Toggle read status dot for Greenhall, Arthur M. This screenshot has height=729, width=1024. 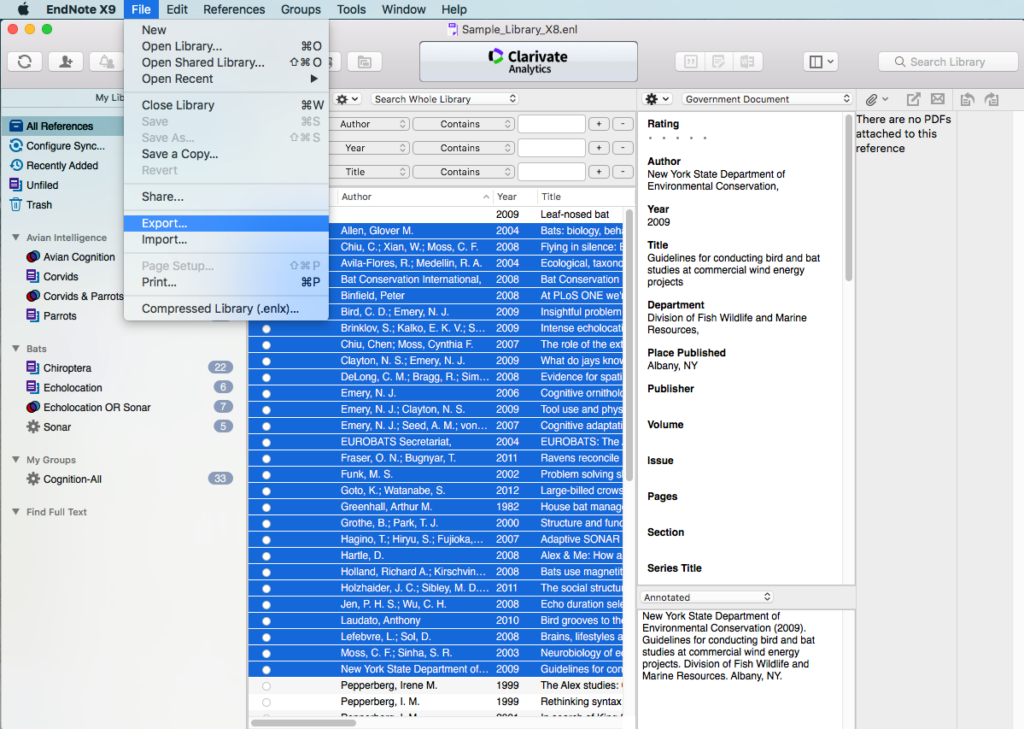(266, 507)
